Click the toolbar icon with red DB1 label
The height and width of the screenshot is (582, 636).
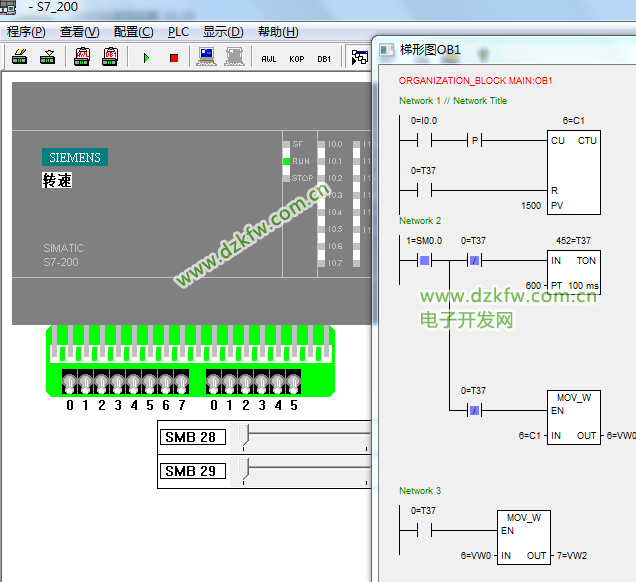point(111,57)
